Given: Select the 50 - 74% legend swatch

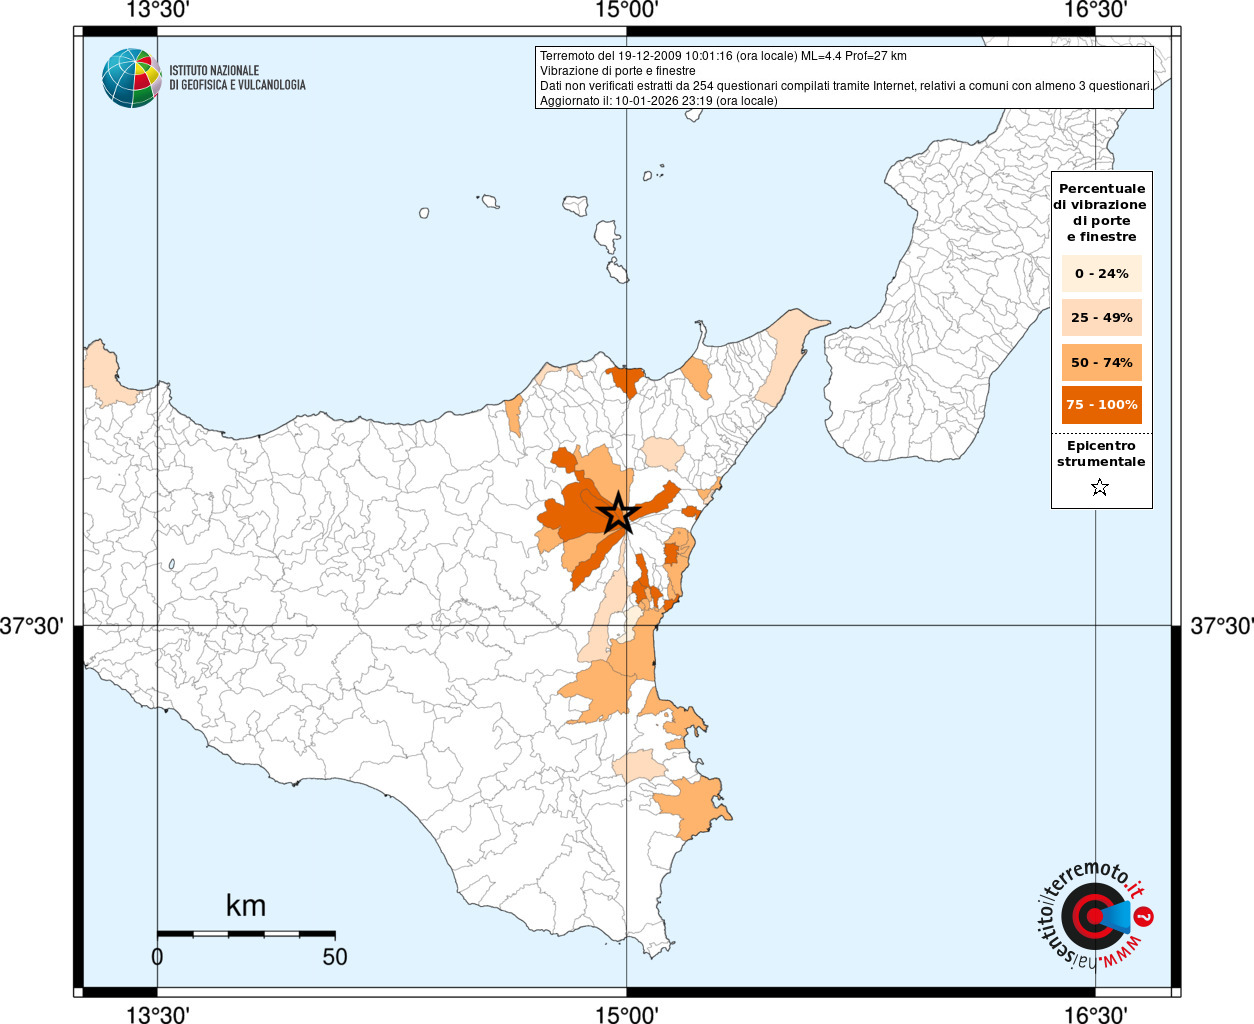Looking at the screenshot, I should tap(1101, 362).
